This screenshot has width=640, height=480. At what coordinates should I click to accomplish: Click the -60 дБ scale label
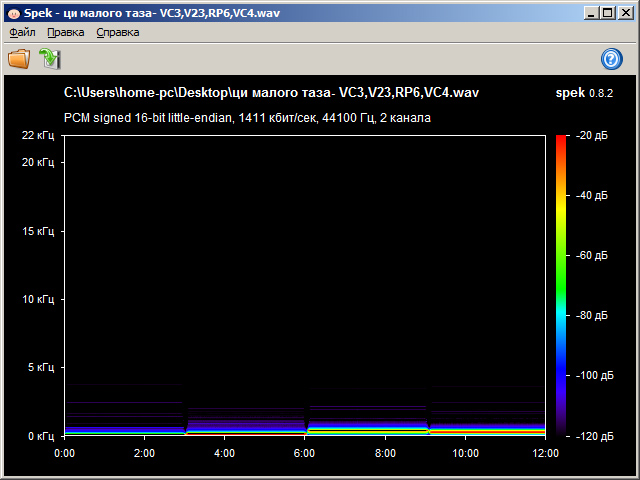[x=591, y=255]
